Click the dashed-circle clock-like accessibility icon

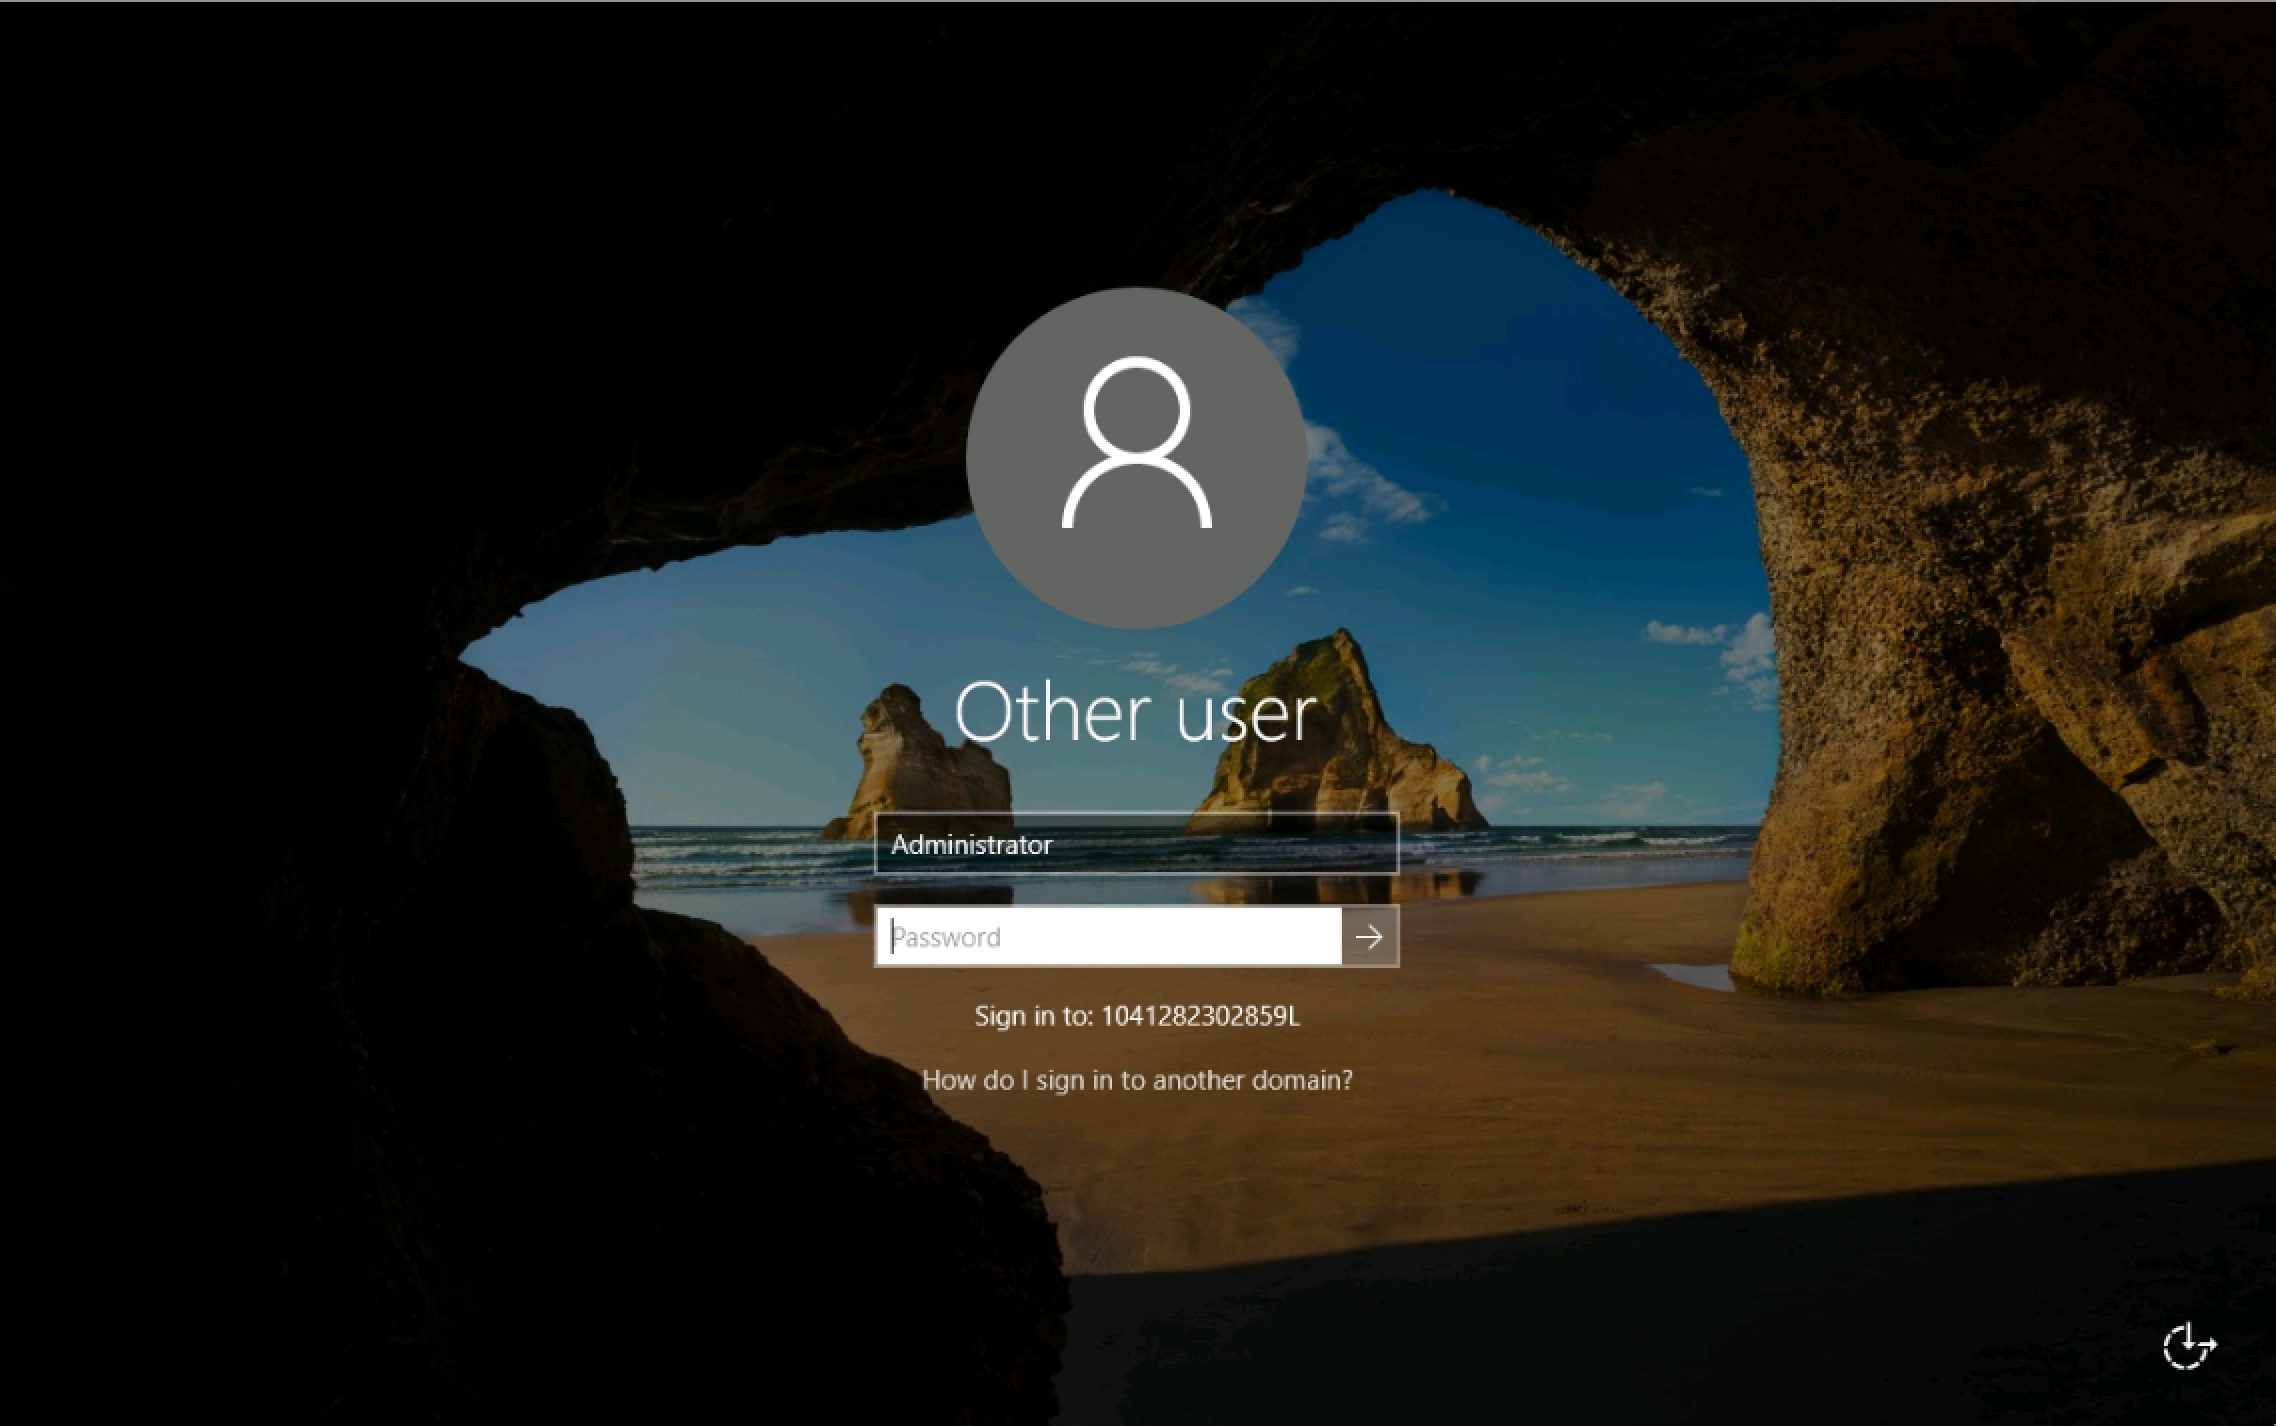click(x=2188, y=1345)
